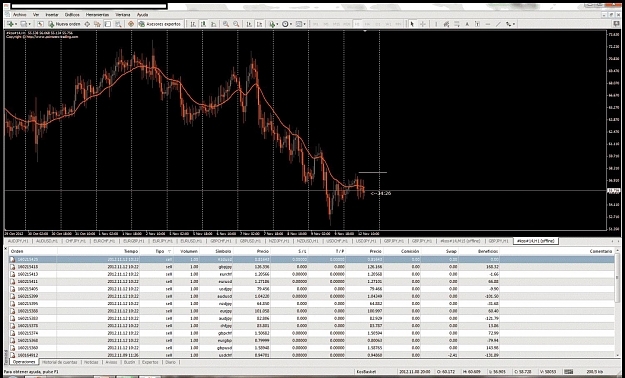Open the Historial de cuentas tab
The width and height of the screenshot is (625, 378).
point(59,362)
